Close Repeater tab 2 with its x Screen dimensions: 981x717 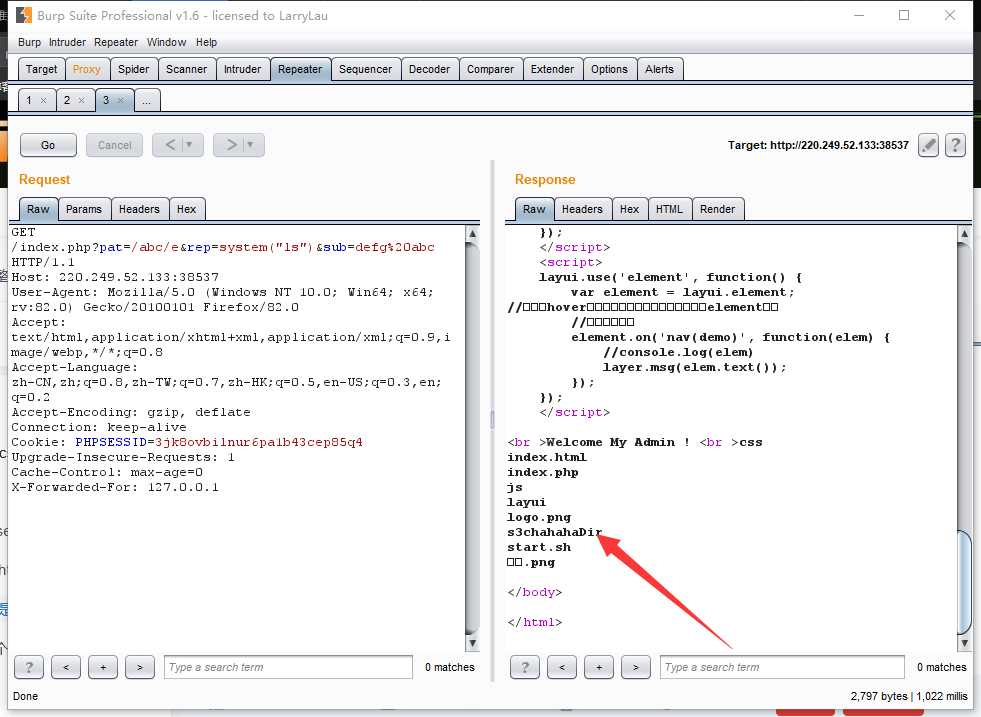(81, 100)
